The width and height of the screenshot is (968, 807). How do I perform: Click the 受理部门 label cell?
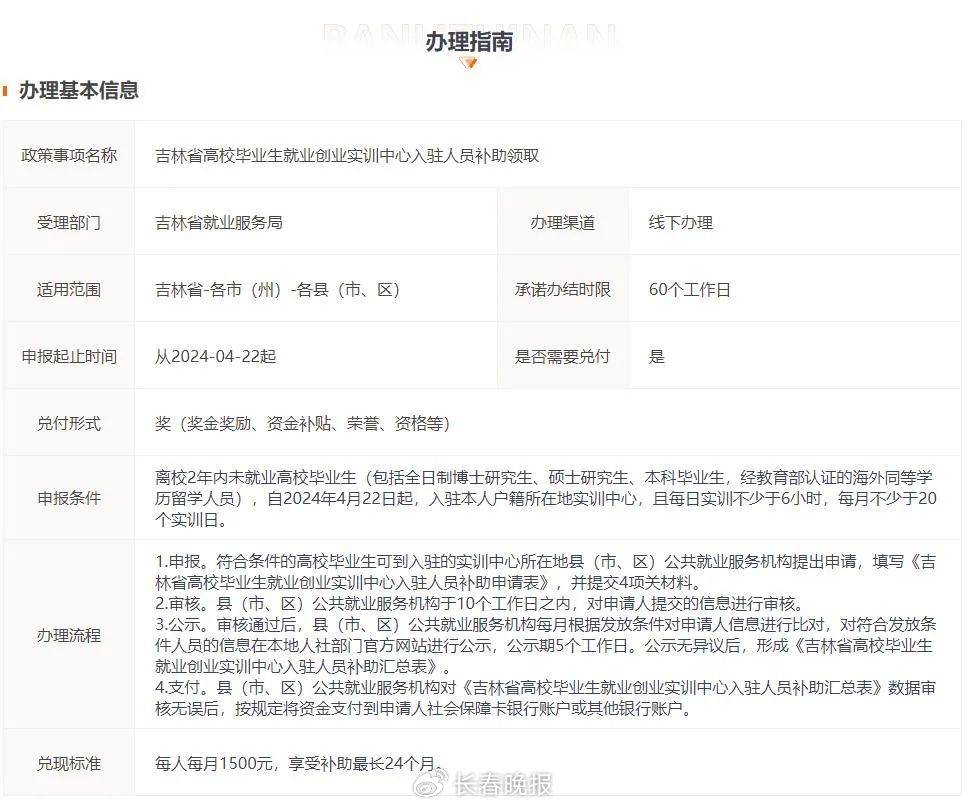pos(69,222)
